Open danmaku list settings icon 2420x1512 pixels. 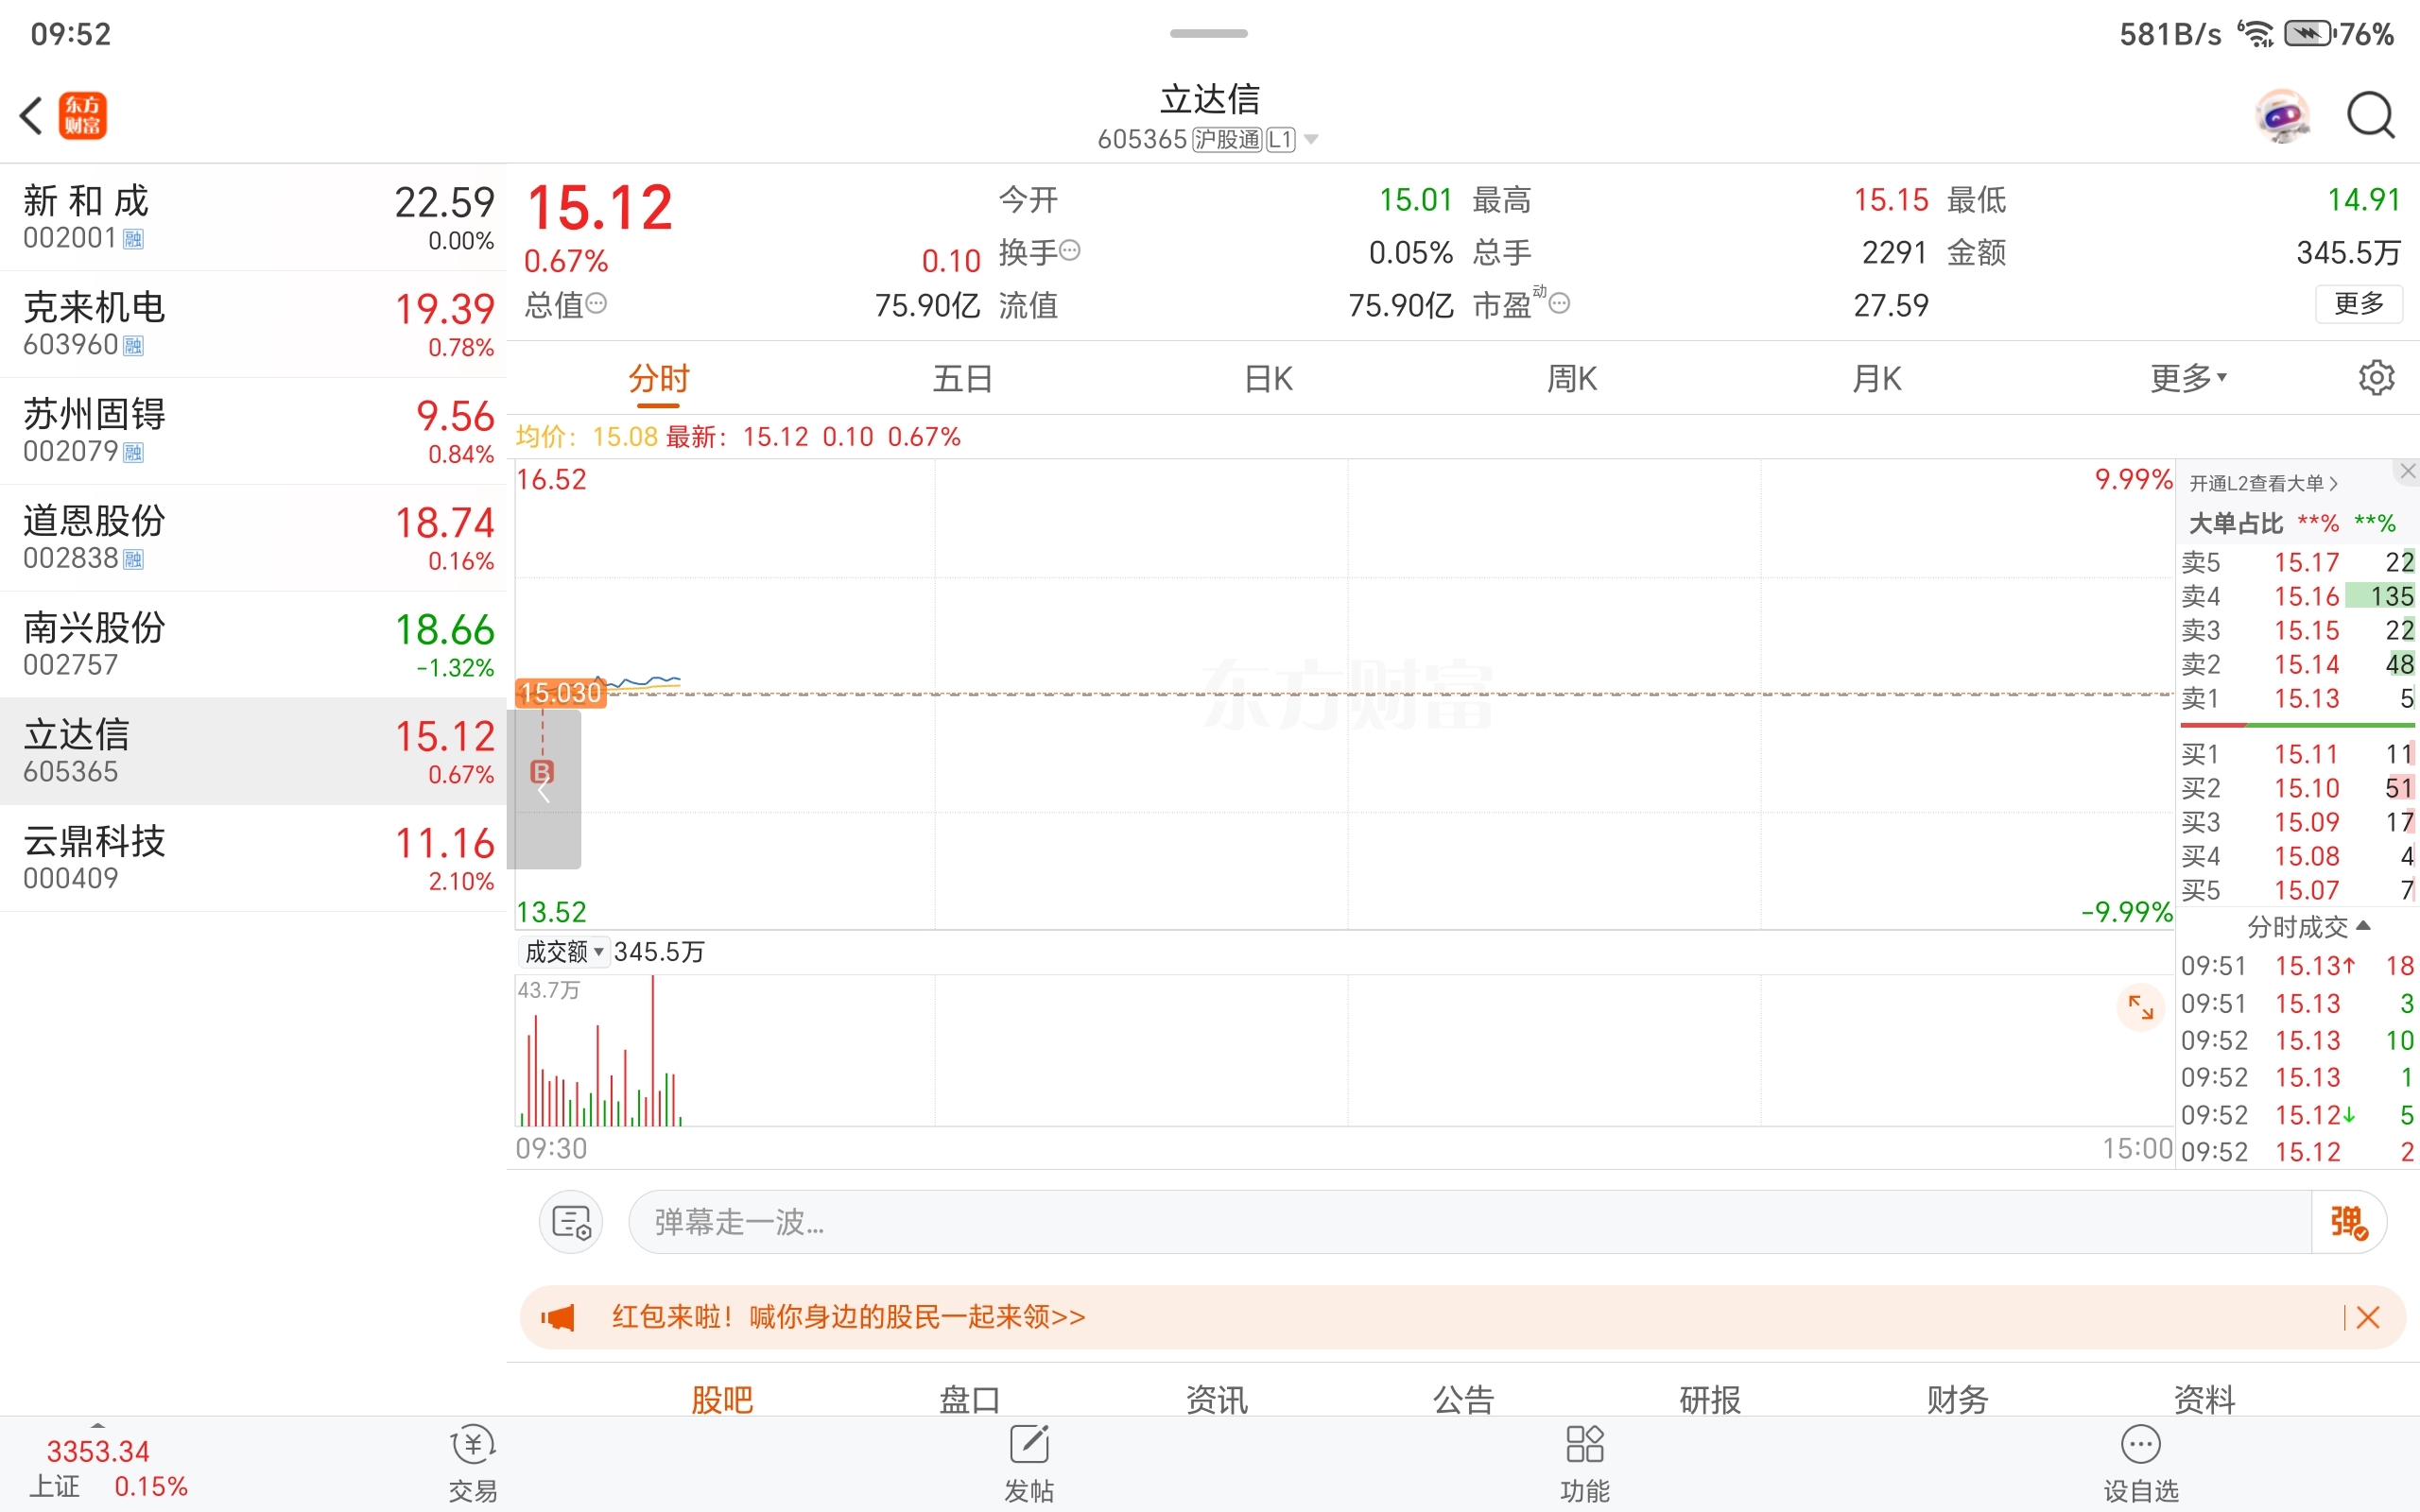[571, 1222]
